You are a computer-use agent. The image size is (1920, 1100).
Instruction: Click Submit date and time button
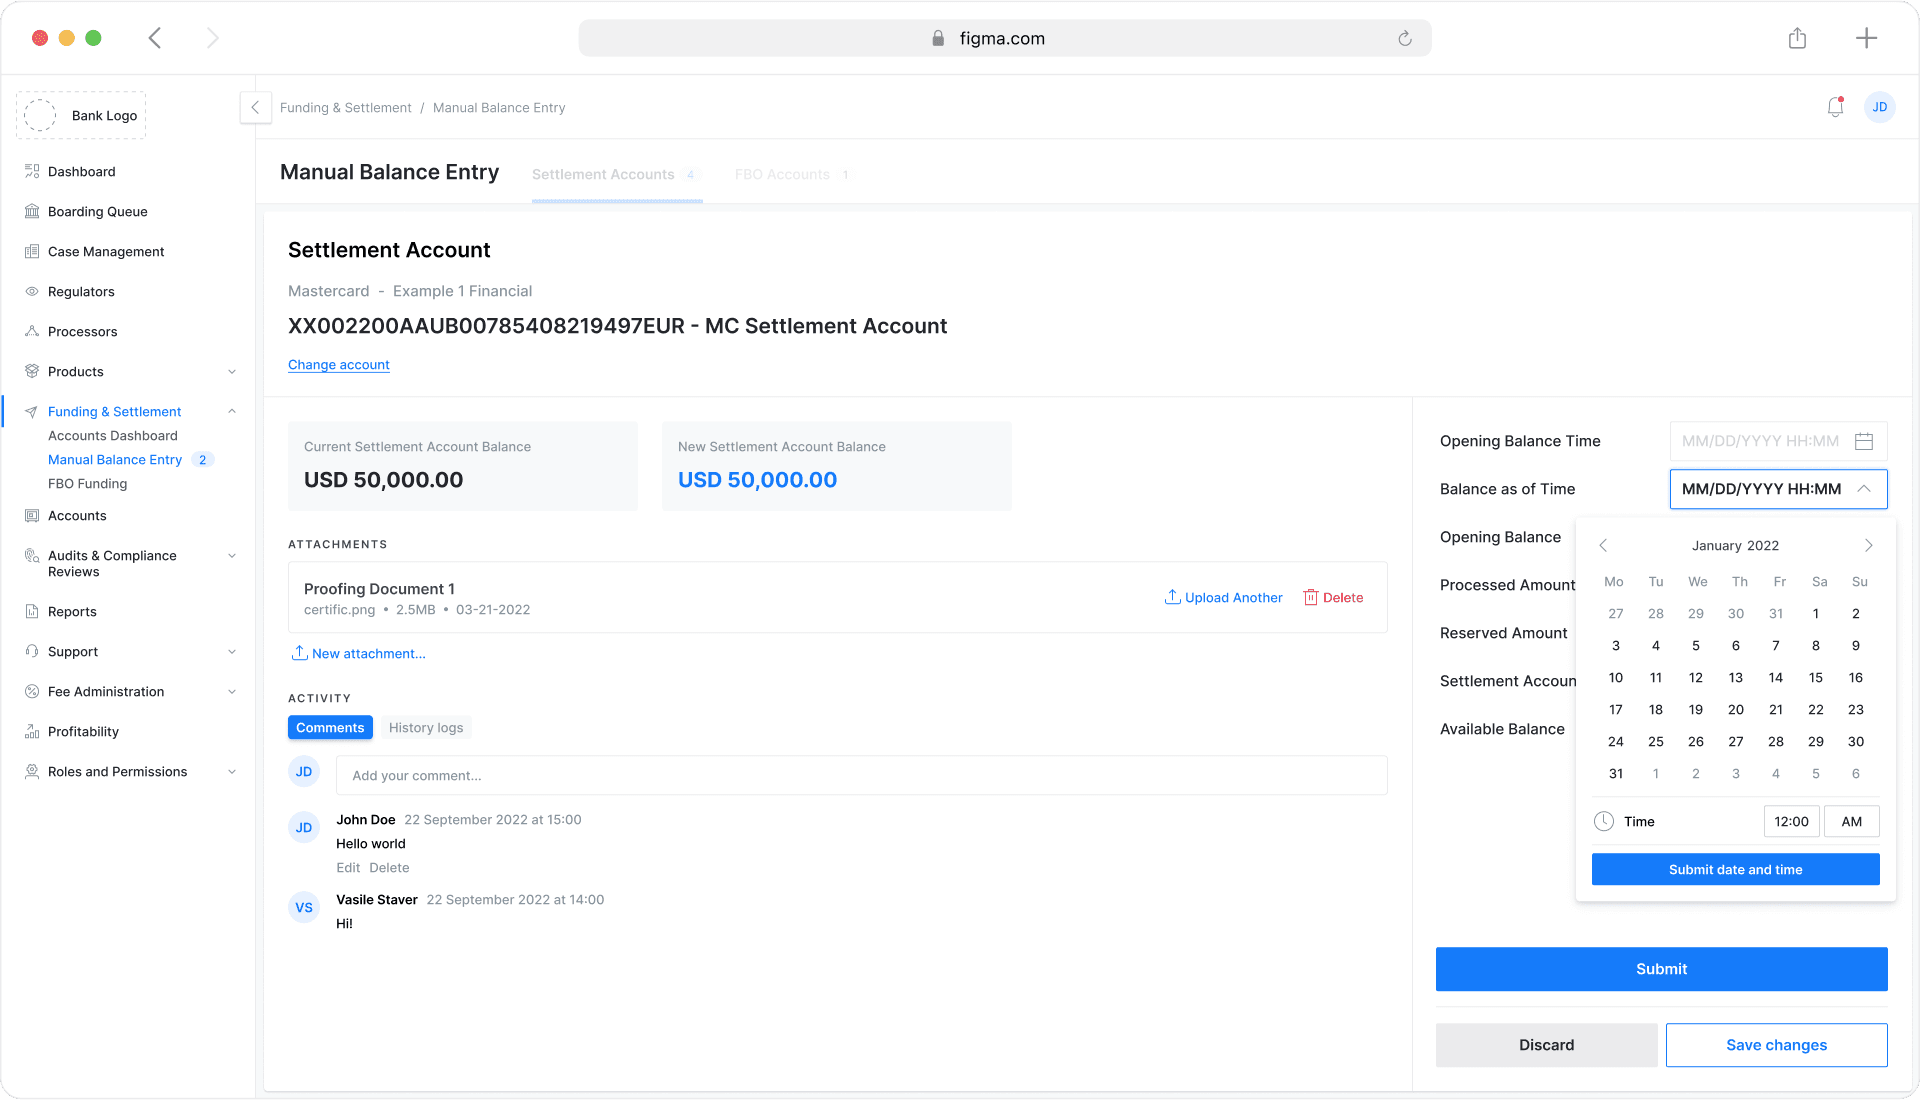click(1735, 869)
